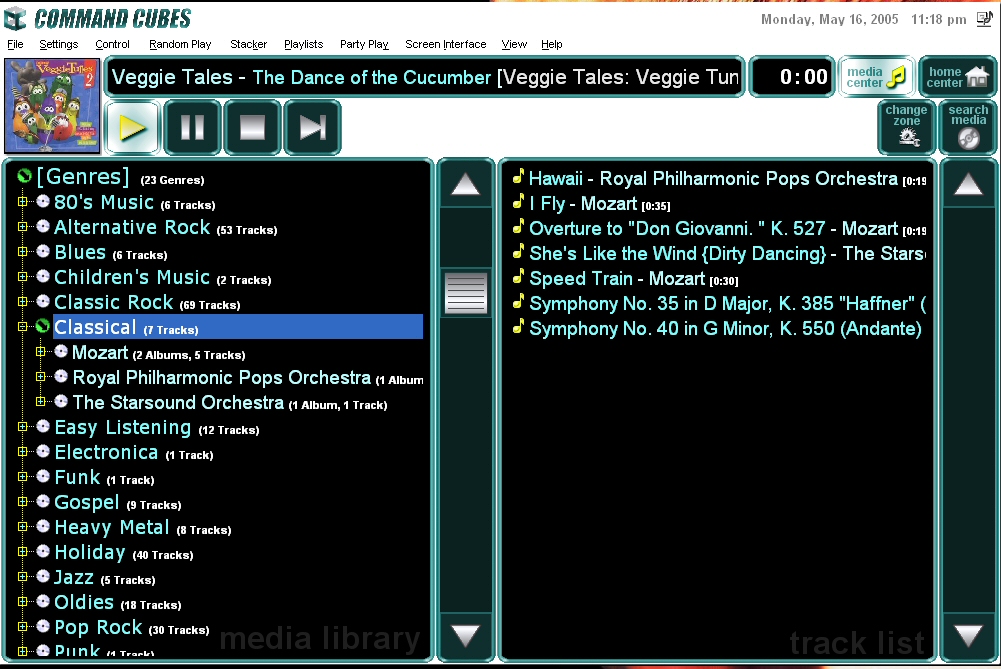This screenshot has height=669, width=1001.
Task: Go to Home Center
Action: pos(957,77)
